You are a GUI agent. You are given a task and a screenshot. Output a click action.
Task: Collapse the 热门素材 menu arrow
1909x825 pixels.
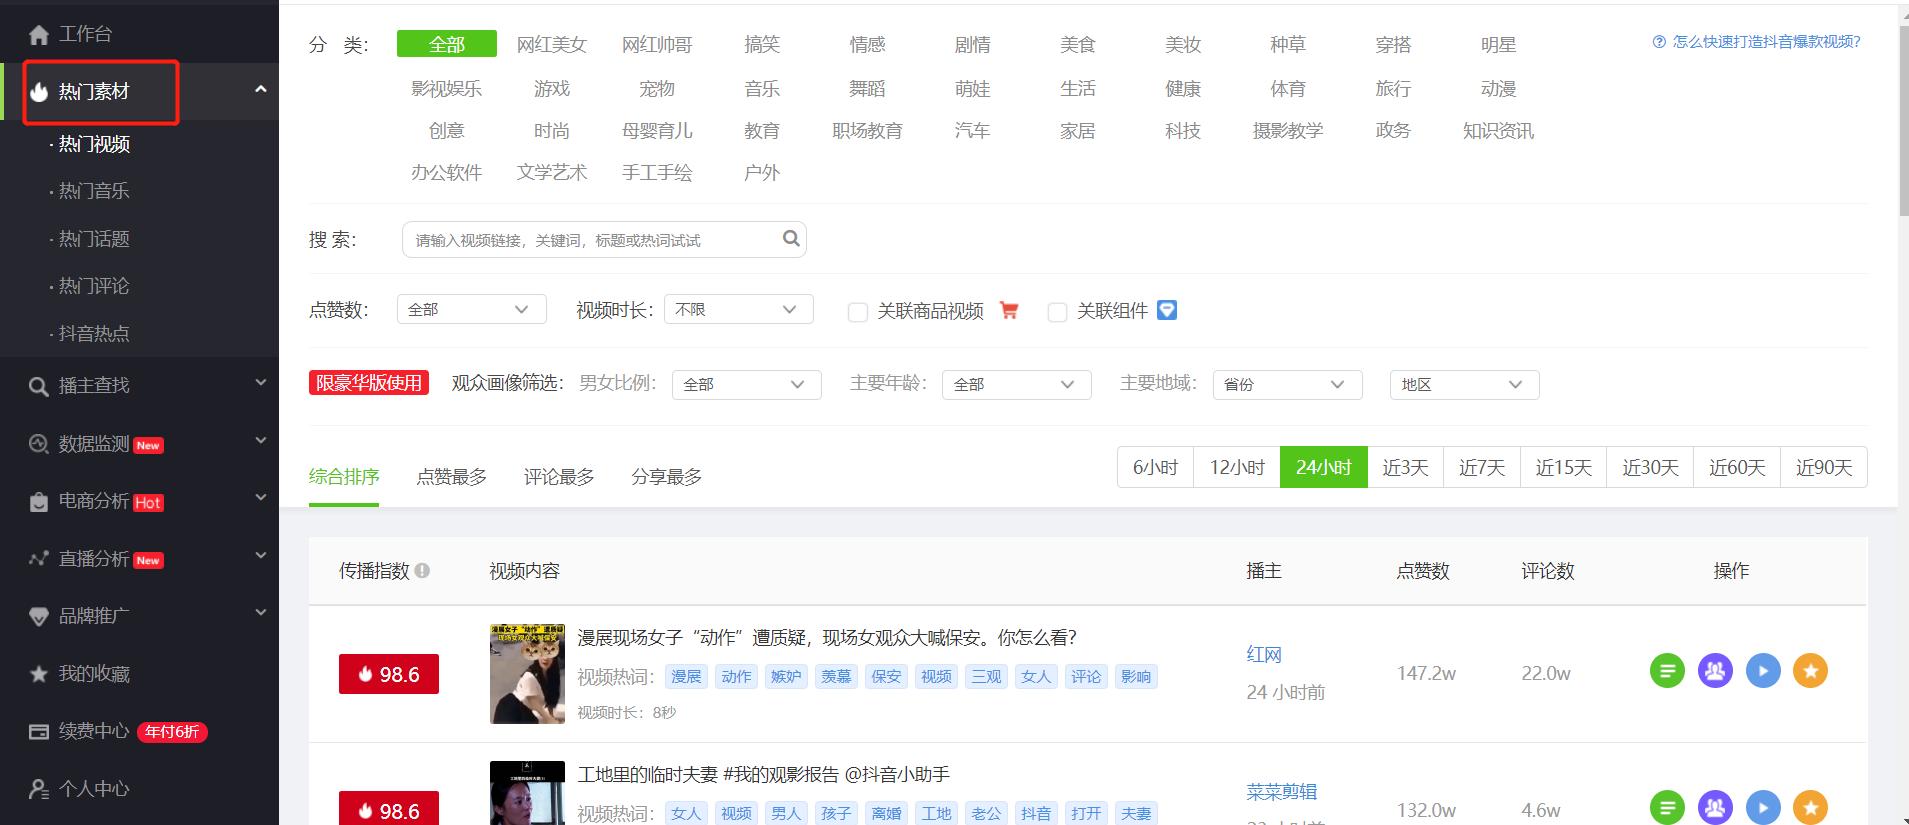click(x=261, y=89)
